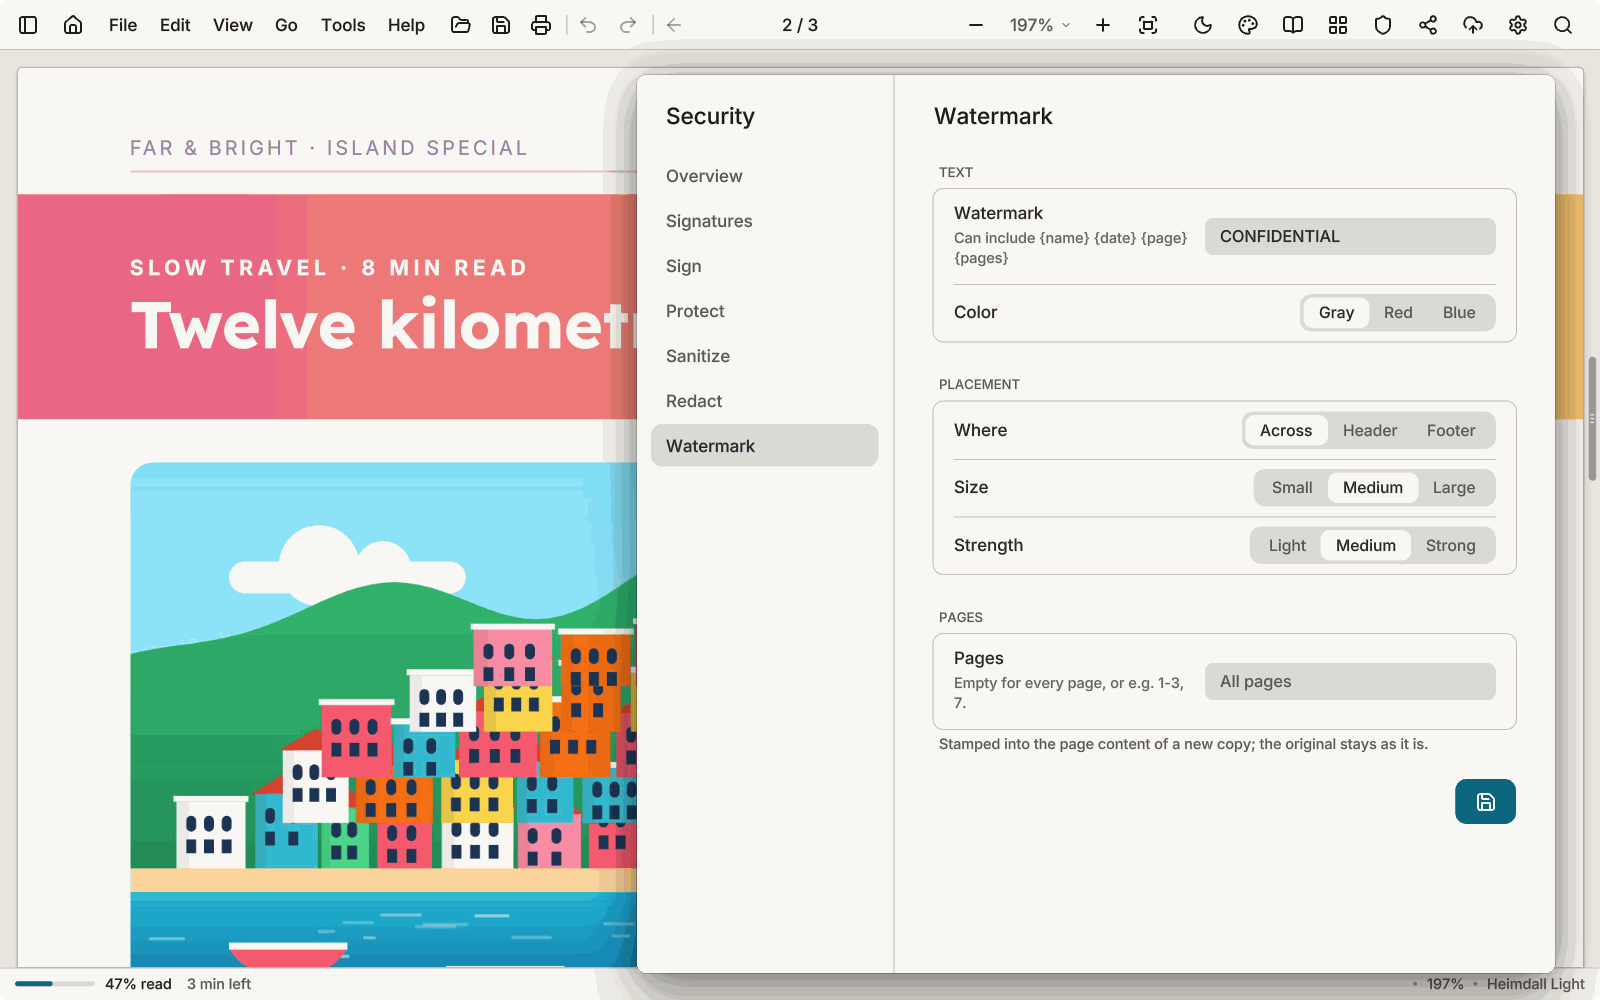Viewport: 1600px width, 1000px height.
Task: Save the watermarked copy with the blue save button
Action: pos(1485,801)
